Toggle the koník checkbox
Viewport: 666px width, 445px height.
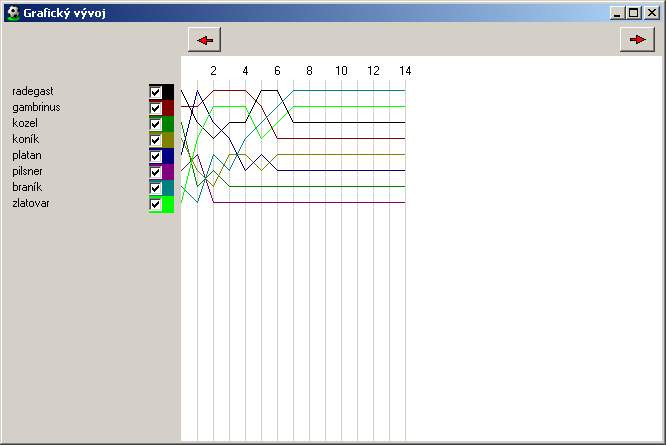(x=155, y=140)
